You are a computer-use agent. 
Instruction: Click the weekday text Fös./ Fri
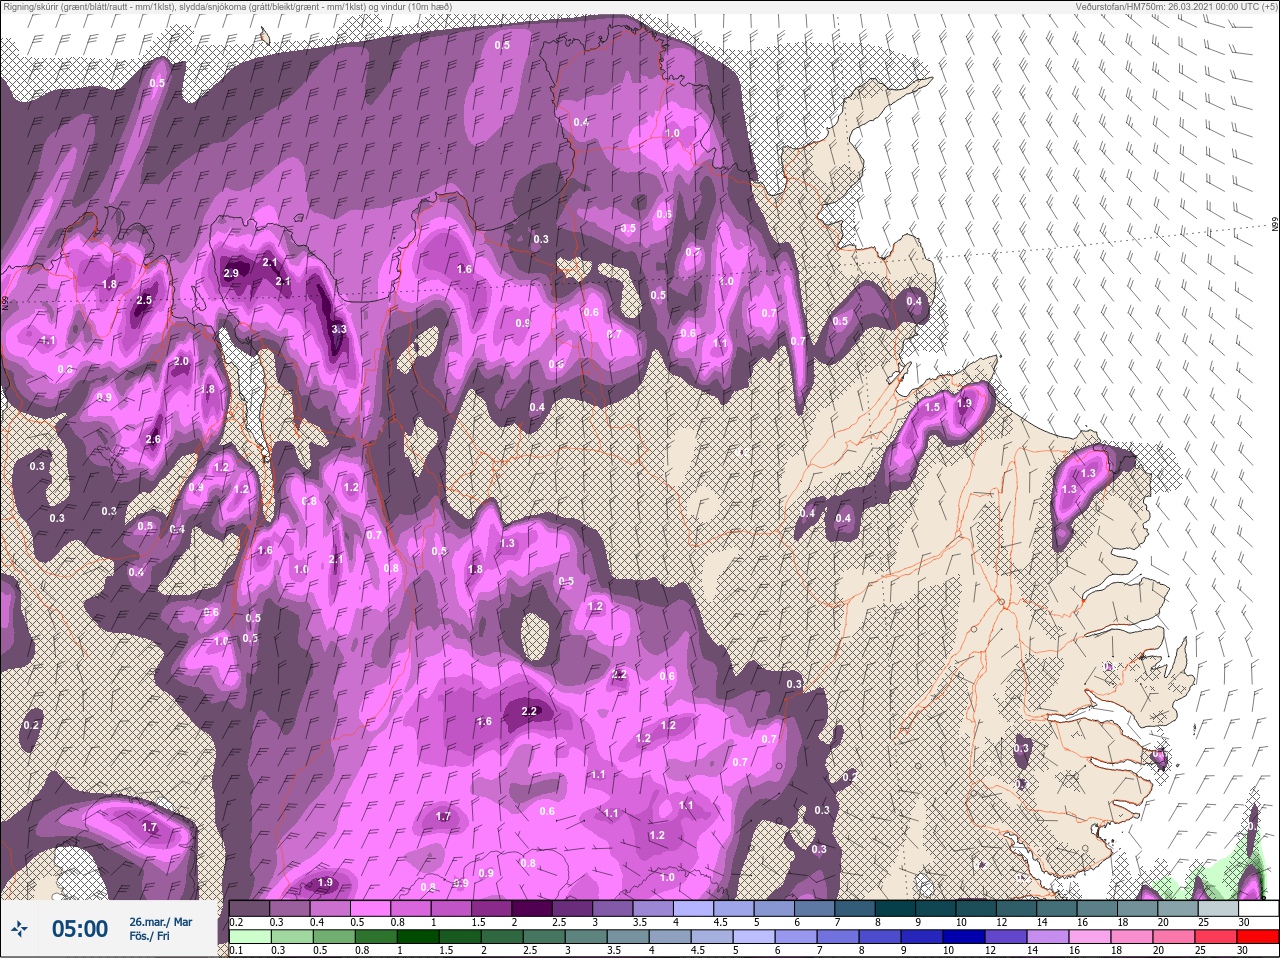click(151, 936)
